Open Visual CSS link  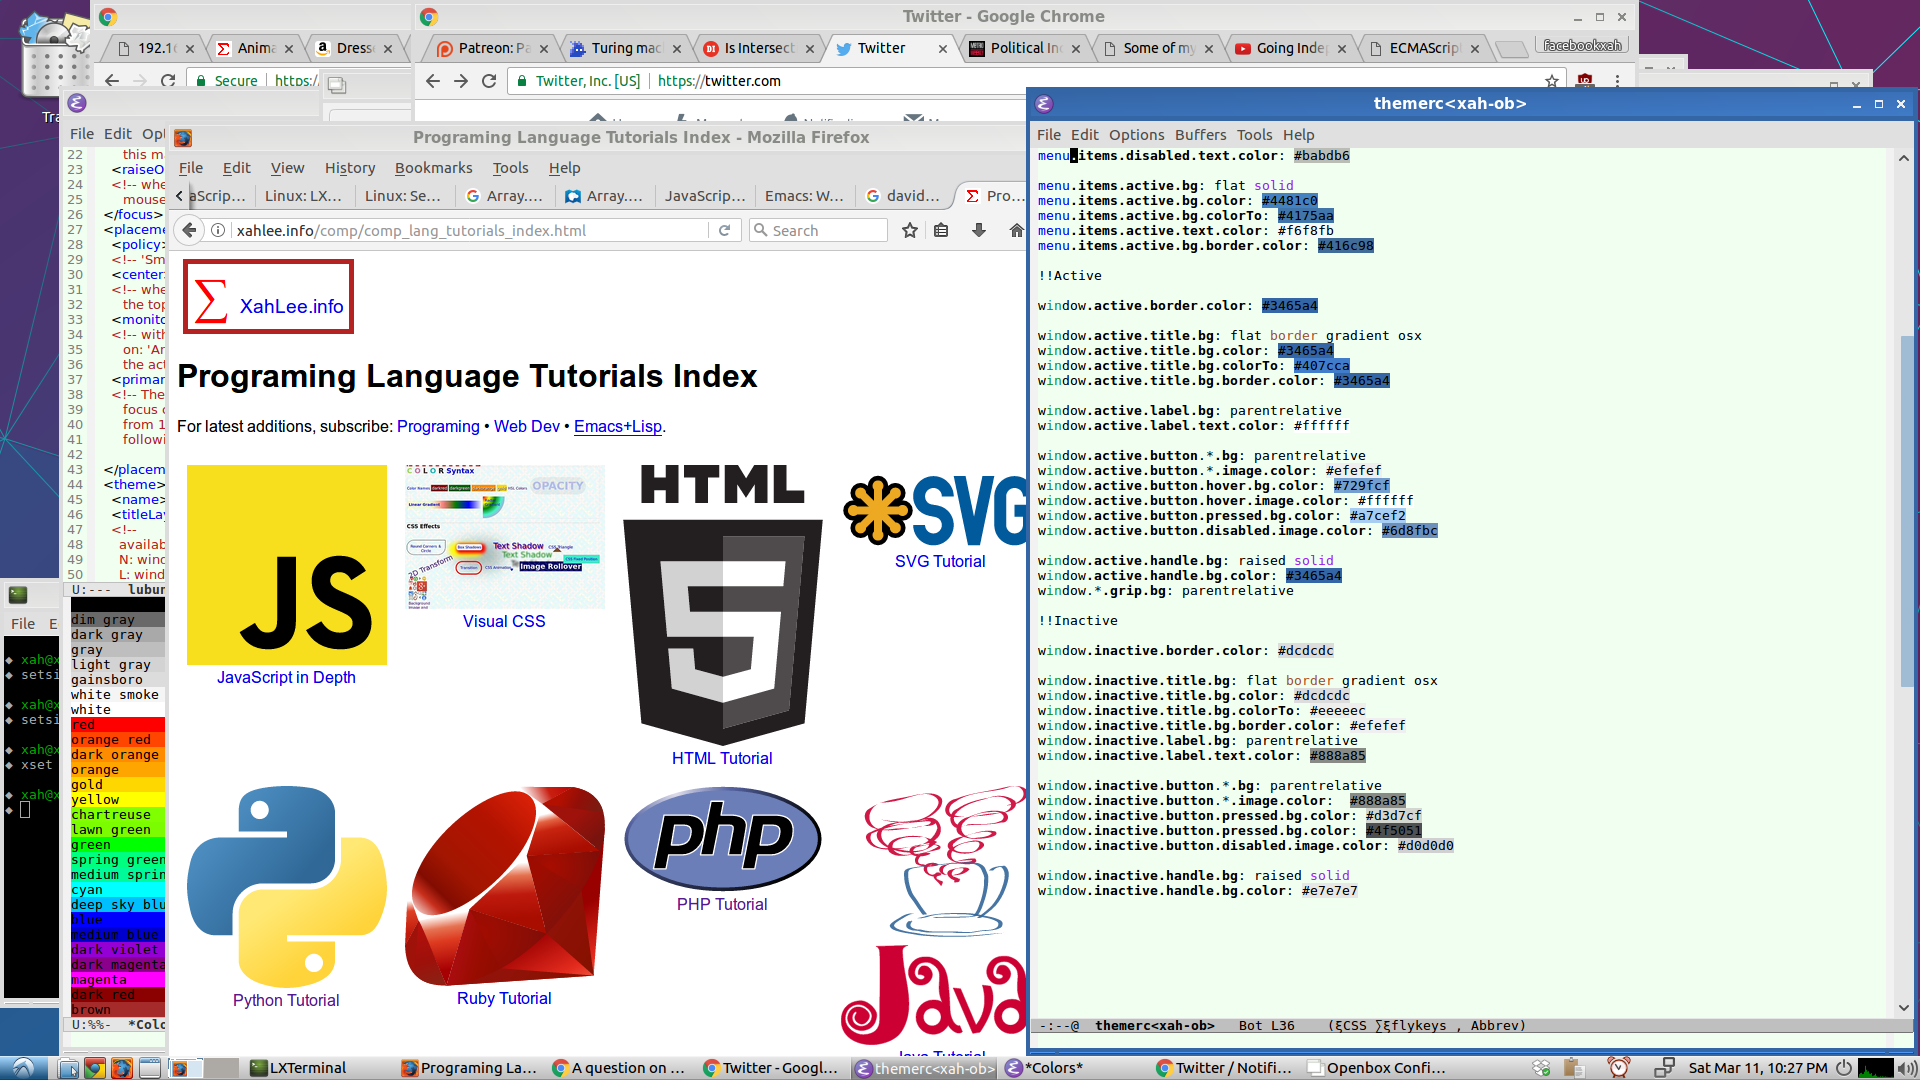pyautogui.click(x=504, y=622)
